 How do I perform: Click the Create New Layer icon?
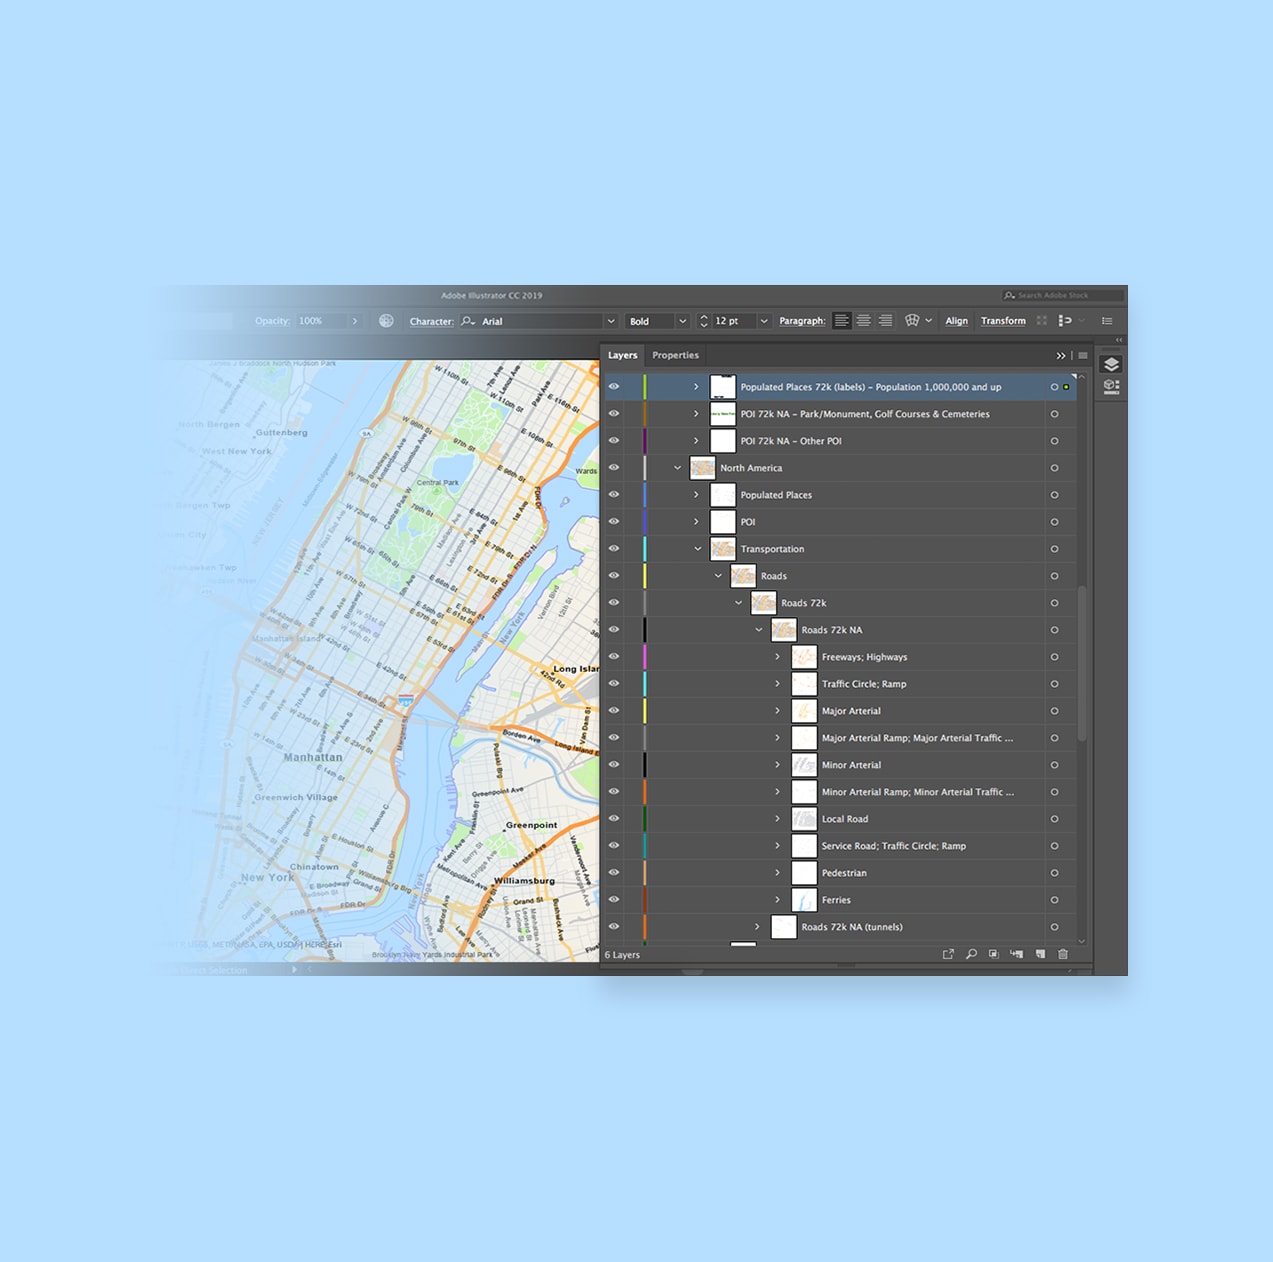1040,954
